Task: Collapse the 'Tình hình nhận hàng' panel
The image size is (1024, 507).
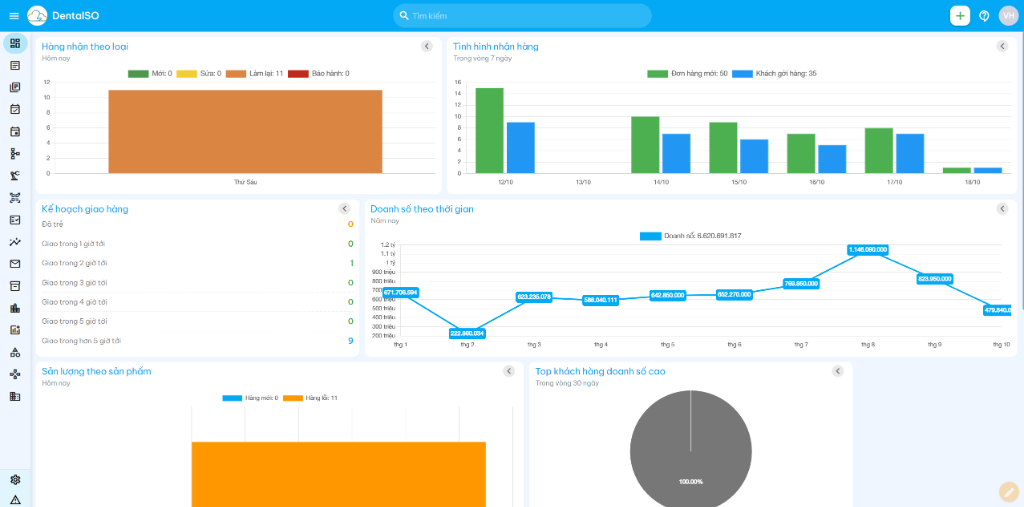Action: 1002,46
